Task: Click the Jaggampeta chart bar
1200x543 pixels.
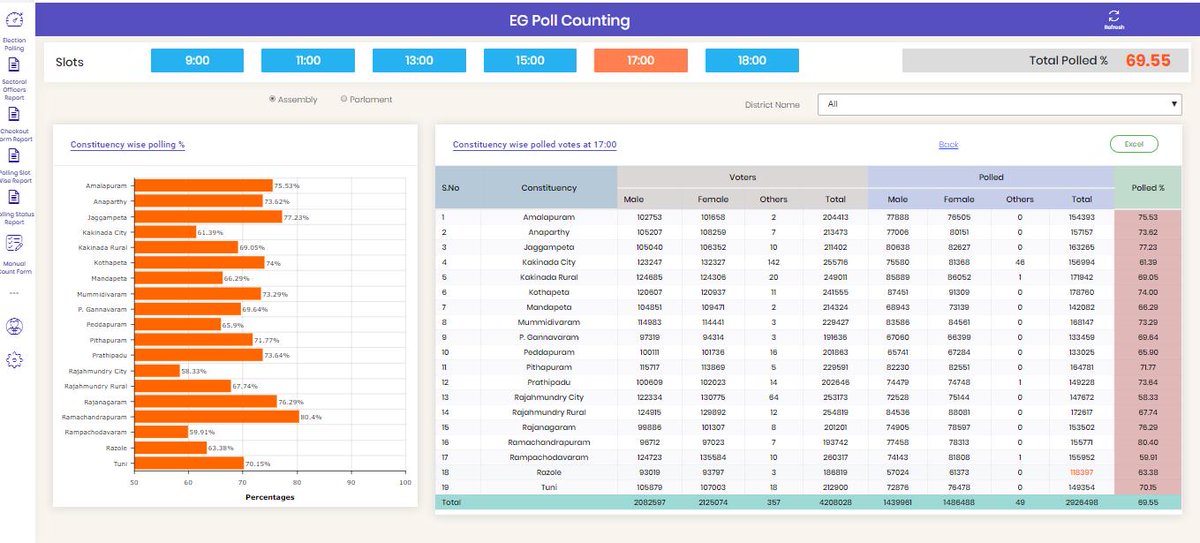Action: 208,217
